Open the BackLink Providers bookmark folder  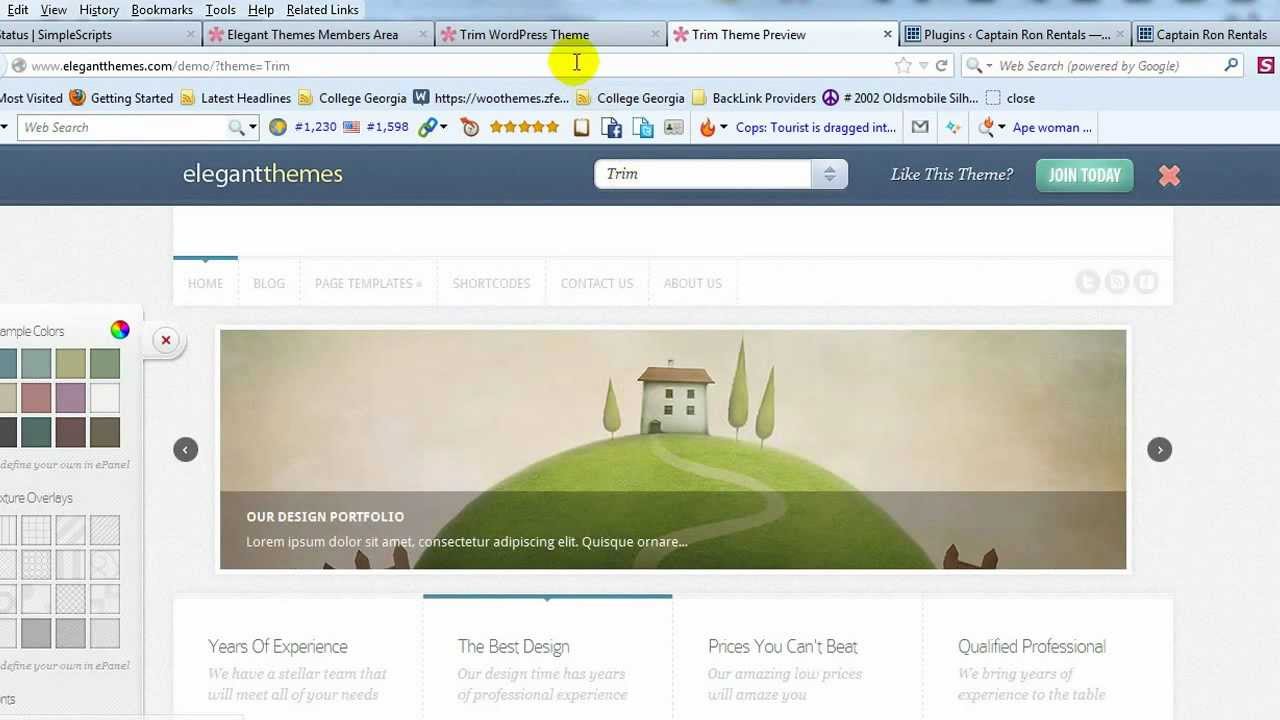tap(754, 98)
